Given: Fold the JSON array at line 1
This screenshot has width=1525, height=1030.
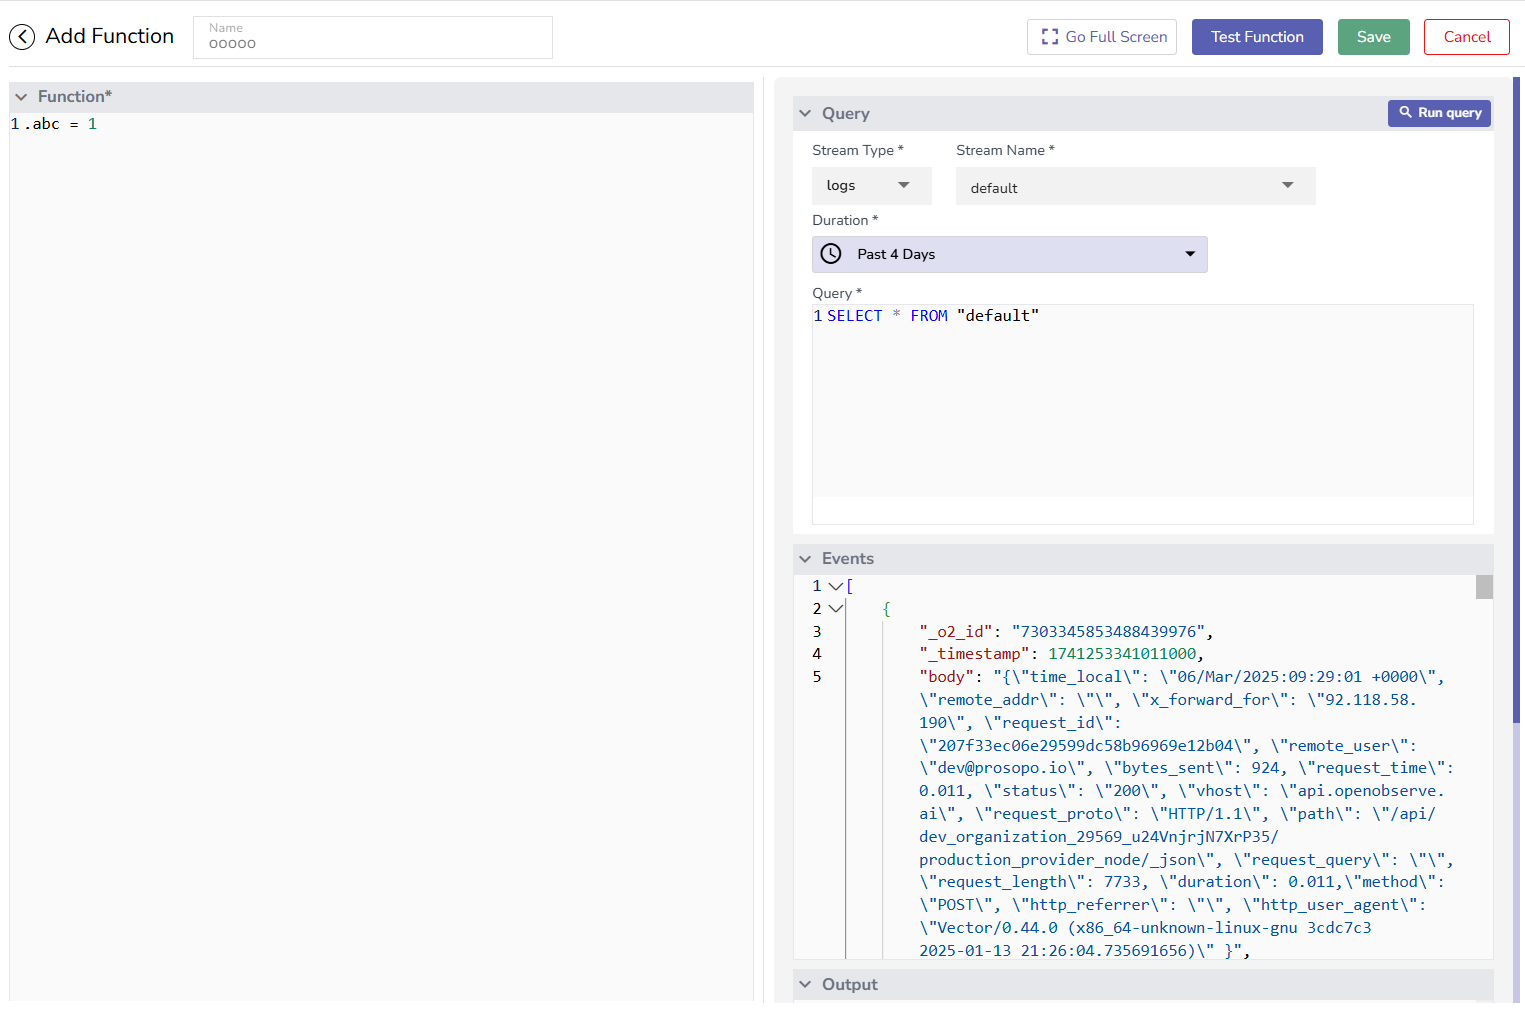Looking at the screenshot, I should (x=836, y=585).
